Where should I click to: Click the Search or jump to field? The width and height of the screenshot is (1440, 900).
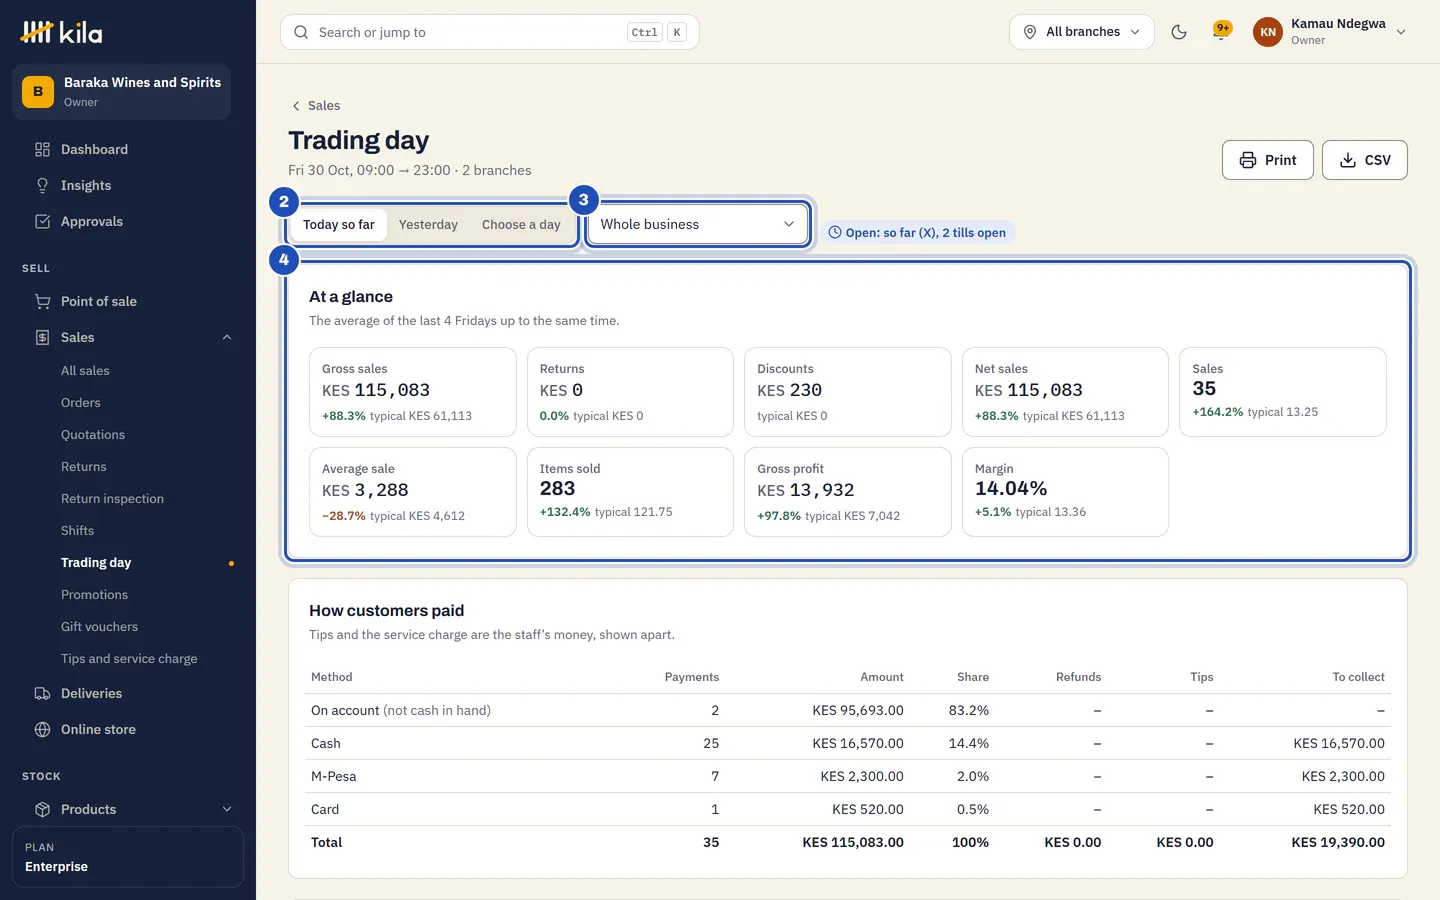click(490, 32)
